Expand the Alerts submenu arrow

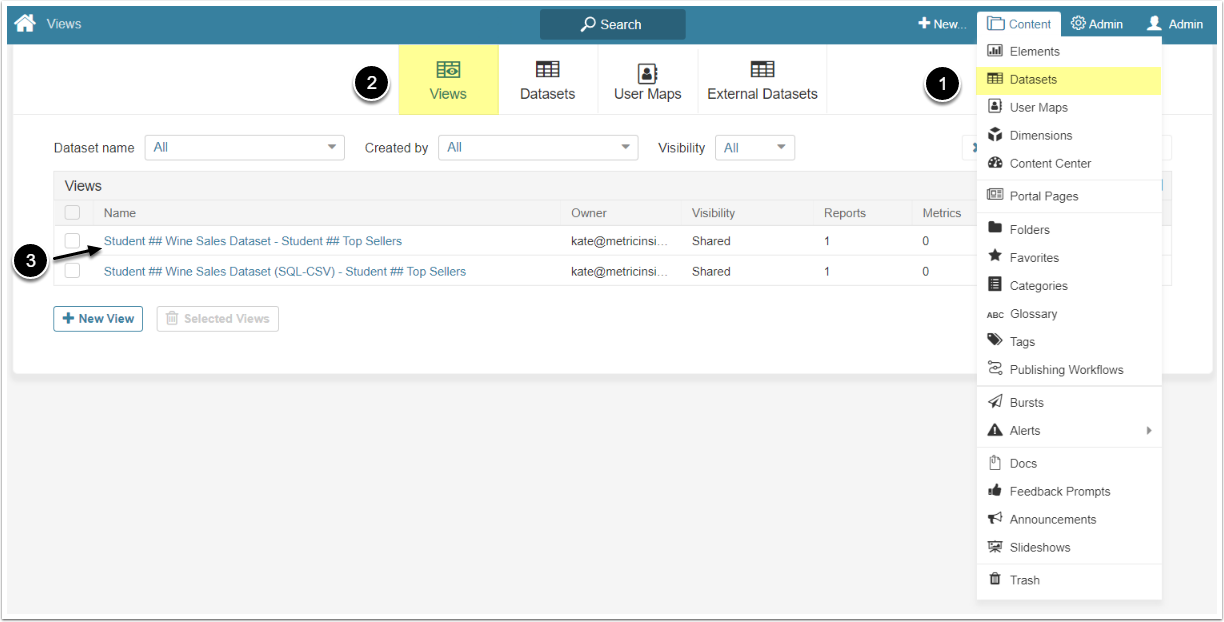[1148, 431]
